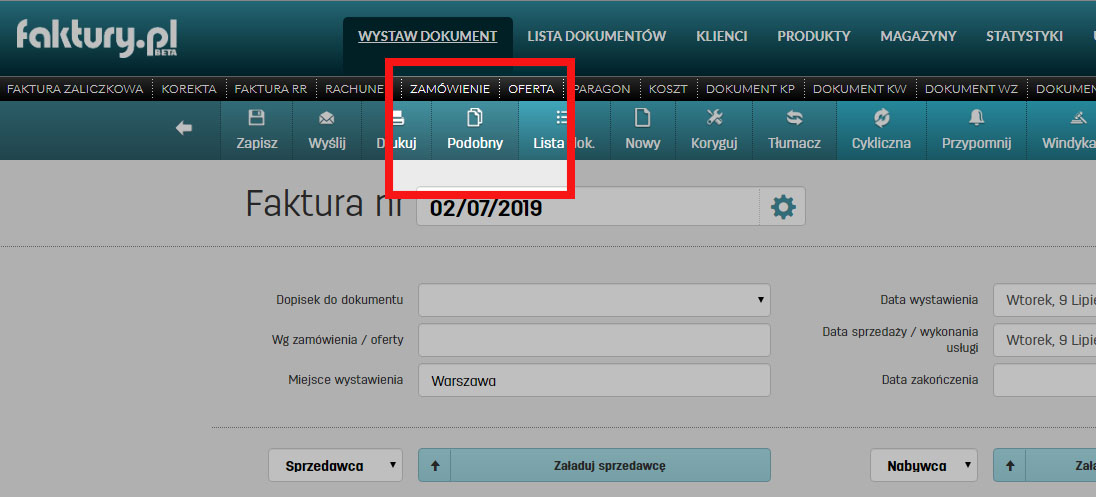Open Data sprzedaży date field

[1044, 340]
